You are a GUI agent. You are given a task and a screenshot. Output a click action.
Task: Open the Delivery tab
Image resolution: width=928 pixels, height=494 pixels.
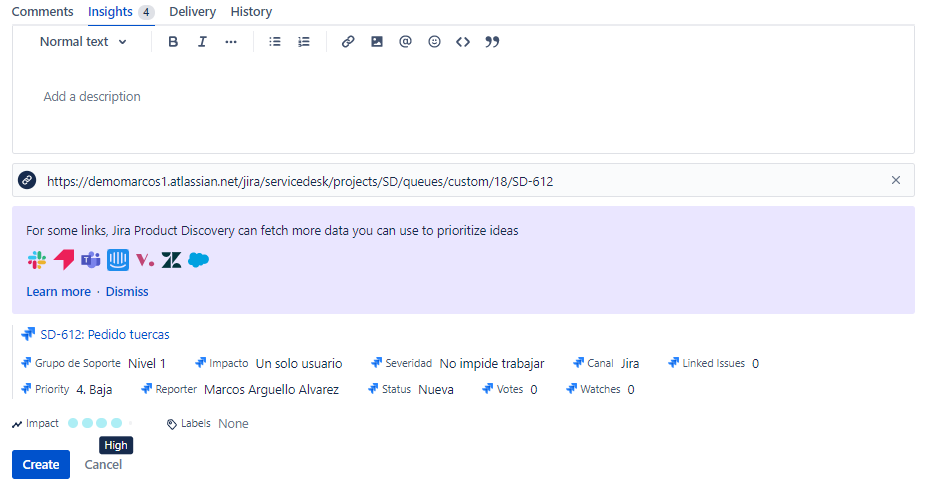[192, 12]
